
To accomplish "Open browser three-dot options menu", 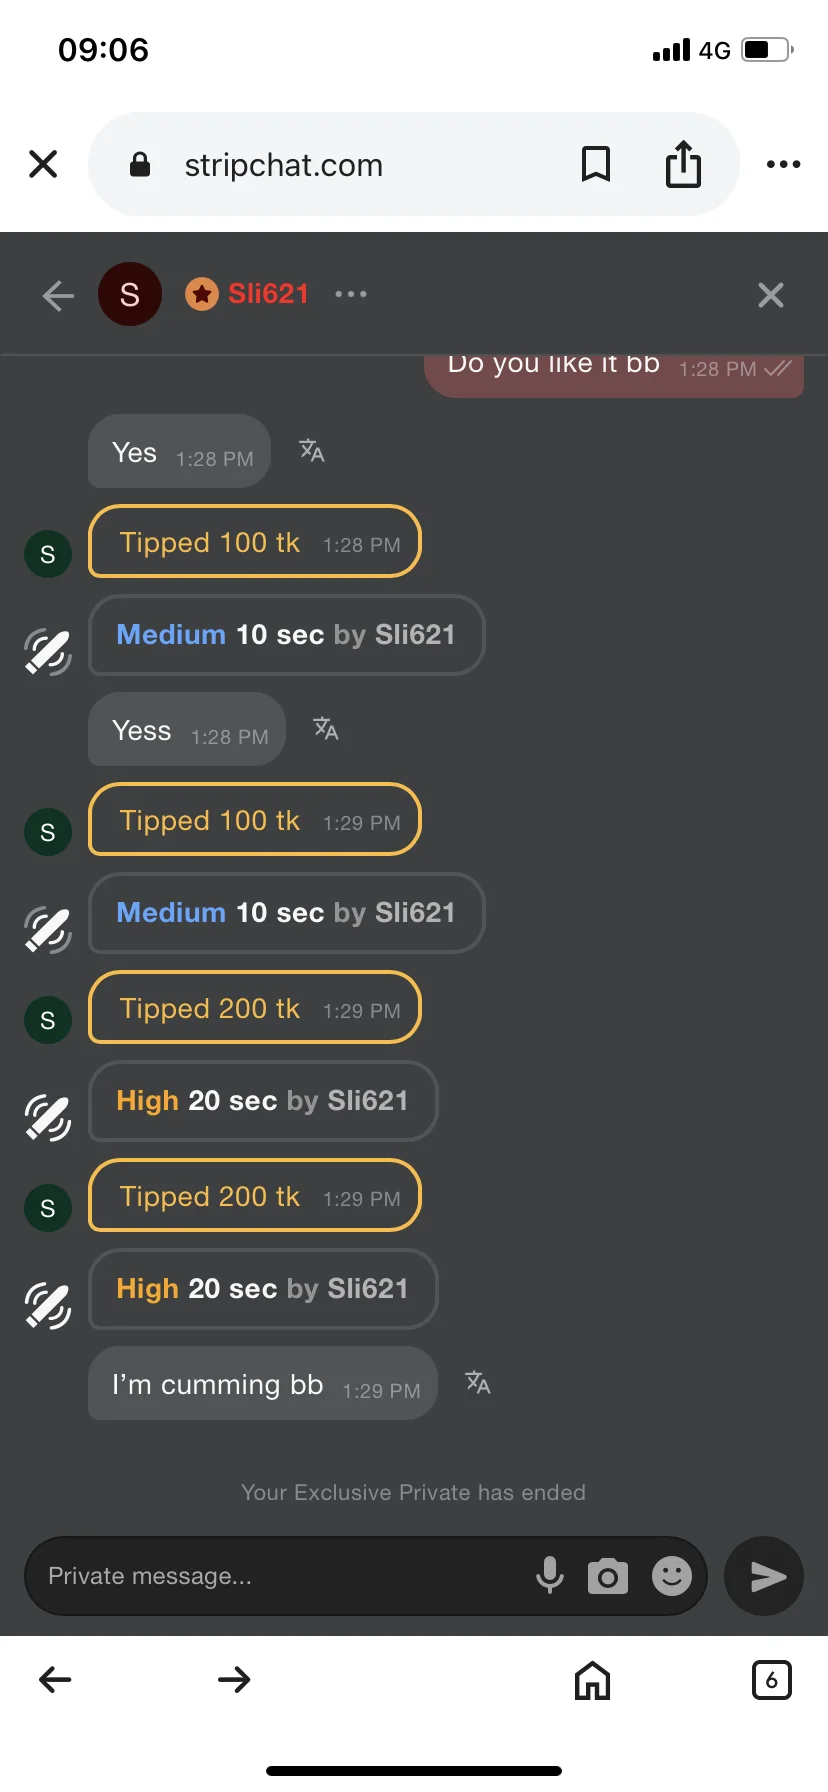I will click(783, 164).
